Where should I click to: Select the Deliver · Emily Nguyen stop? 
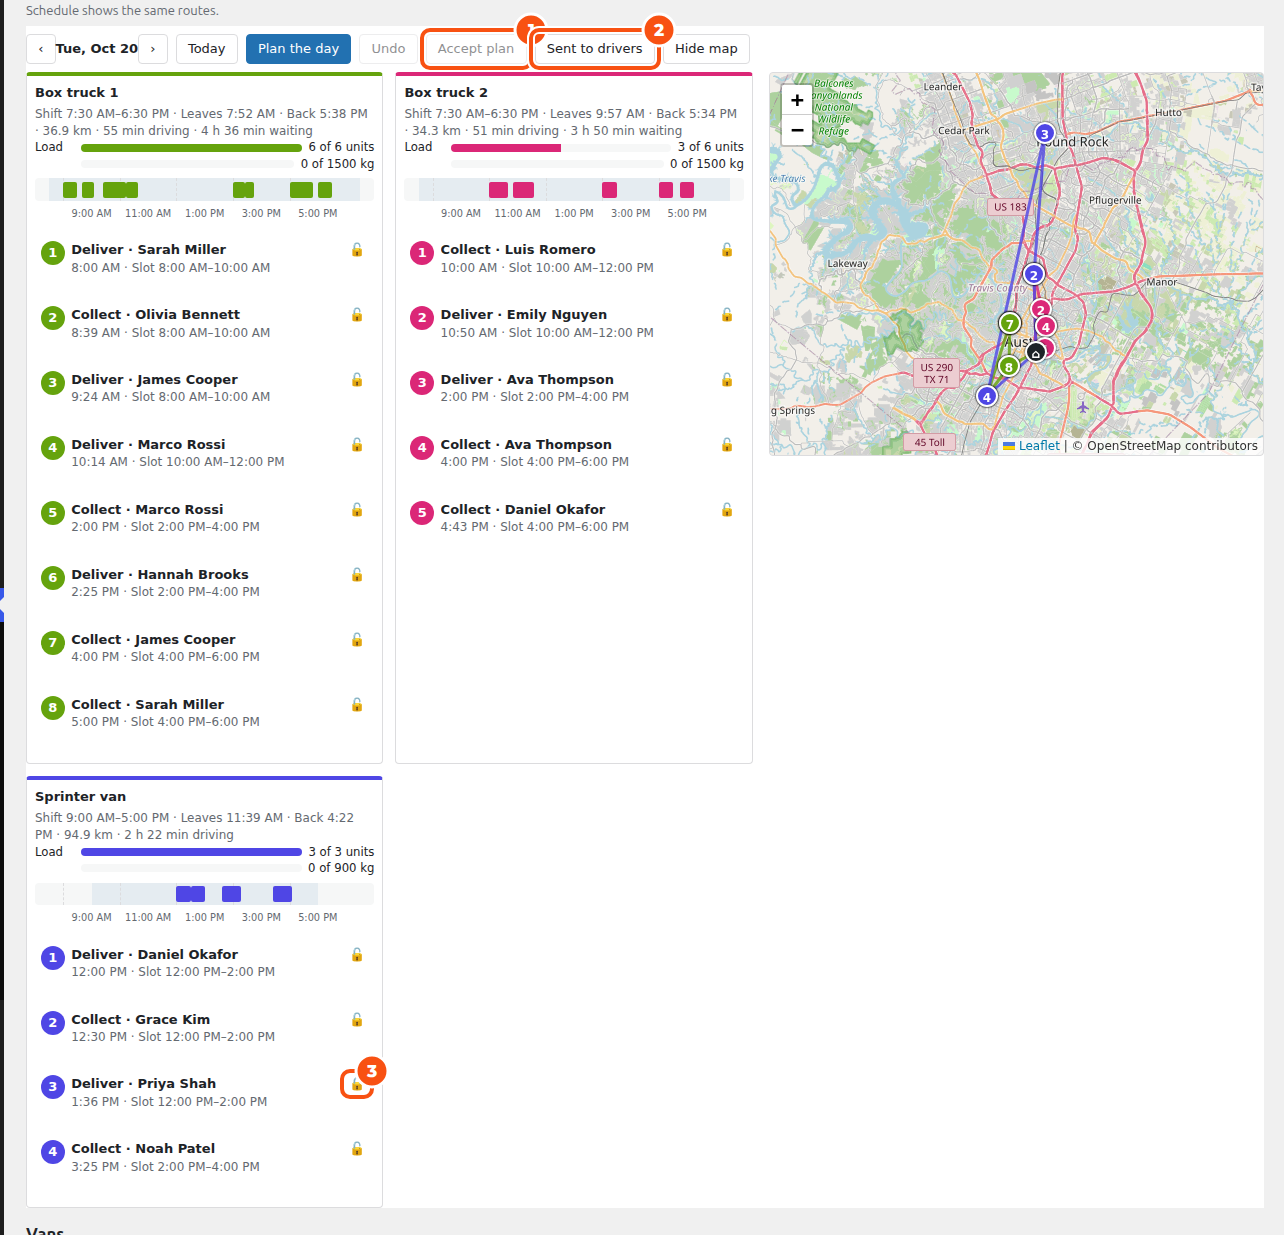pyautogui.click(x=574, y=324)
